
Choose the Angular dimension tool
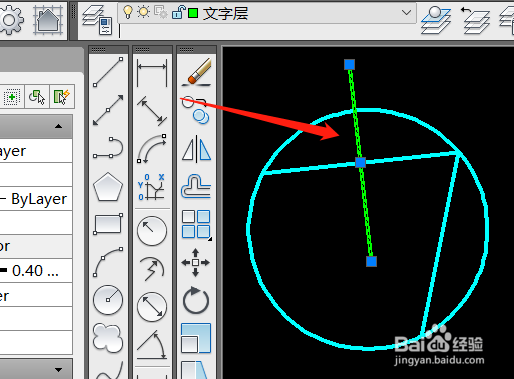(x=152, y=345)
